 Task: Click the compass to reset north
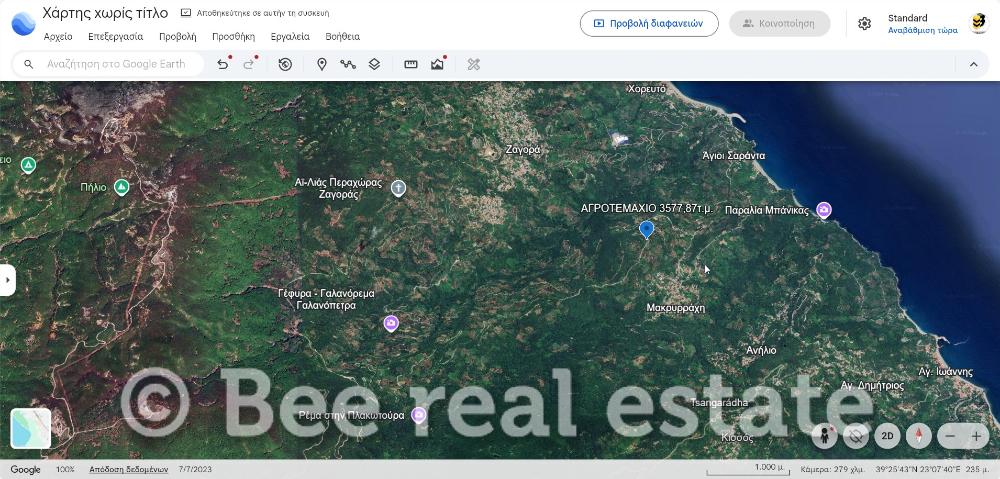pyautogui.click(x=918, y=435)
